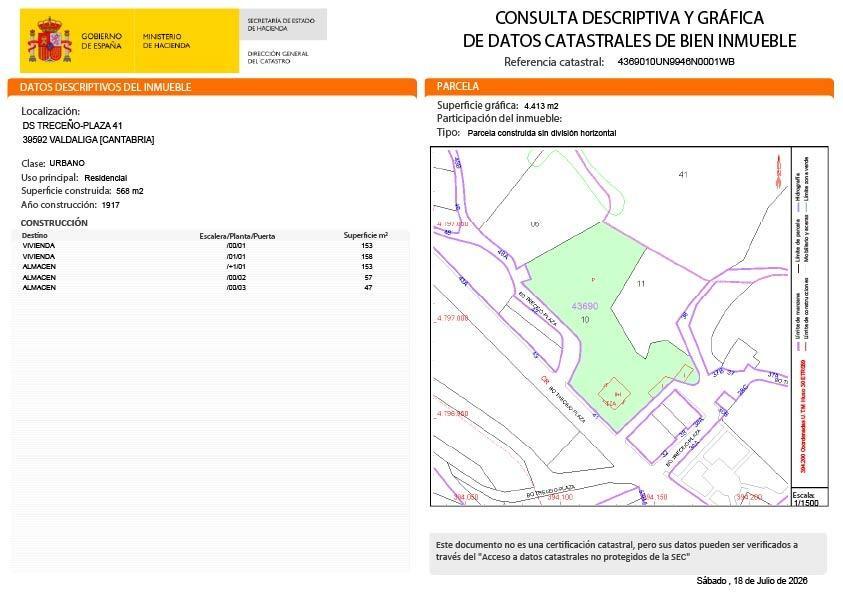Click the 'URBANO' class value
Screen dimensions: 843x595
(x=67, y=163)
